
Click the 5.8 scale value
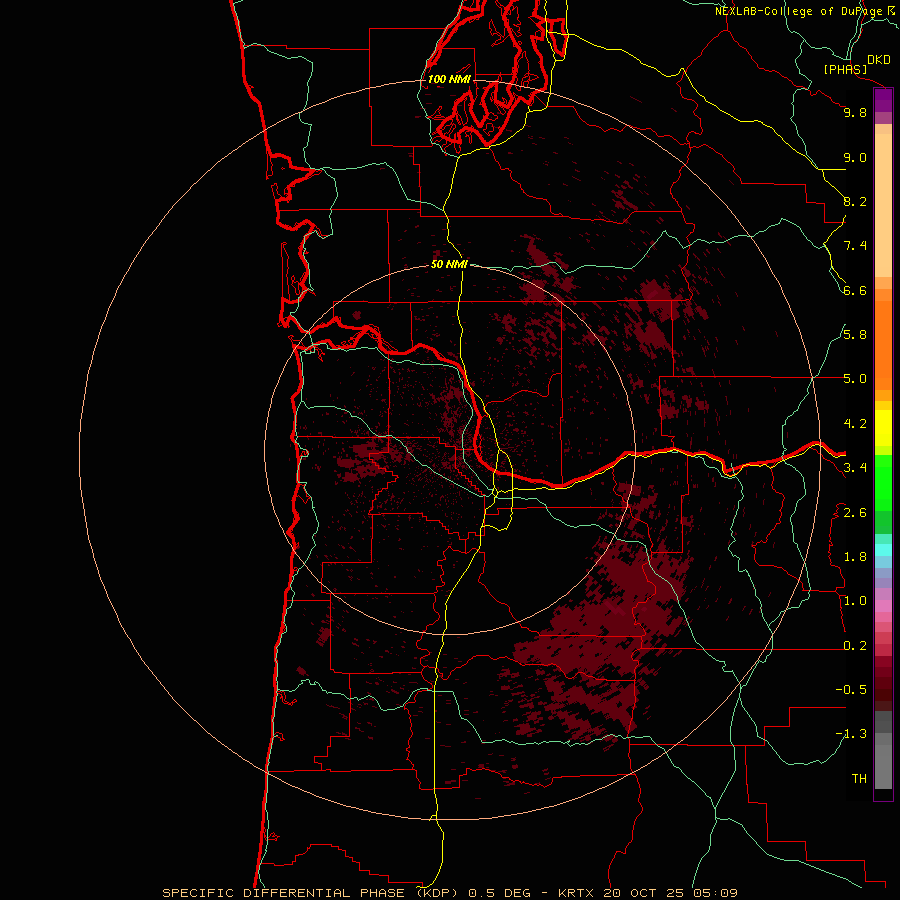pos(855,335)
